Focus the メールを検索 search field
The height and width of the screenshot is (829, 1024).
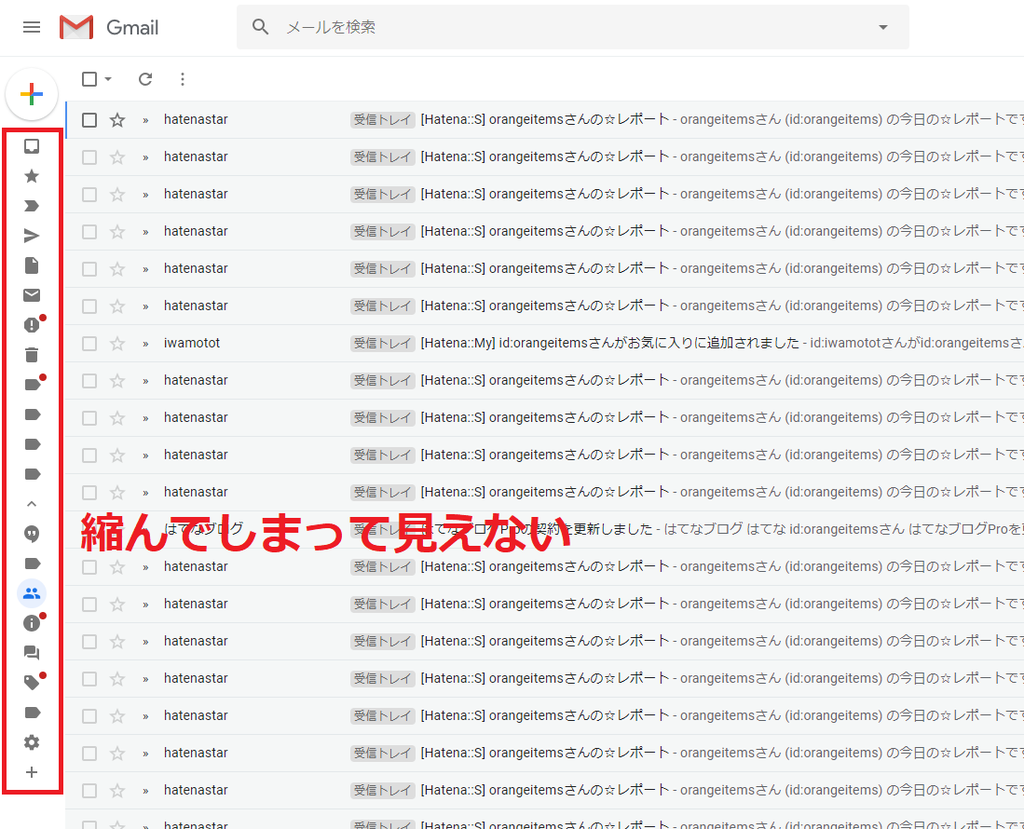(572, 27)
